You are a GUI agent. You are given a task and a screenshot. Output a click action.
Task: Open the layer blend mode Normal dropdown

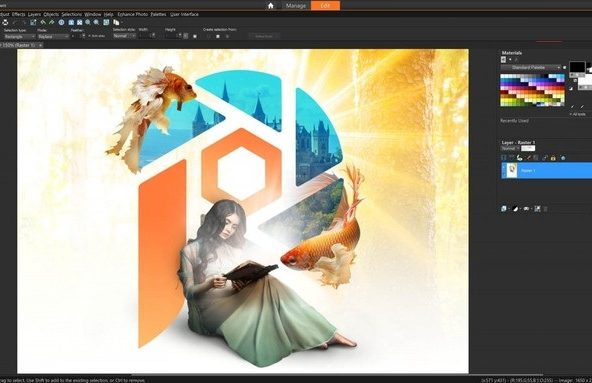click(510, 148)
